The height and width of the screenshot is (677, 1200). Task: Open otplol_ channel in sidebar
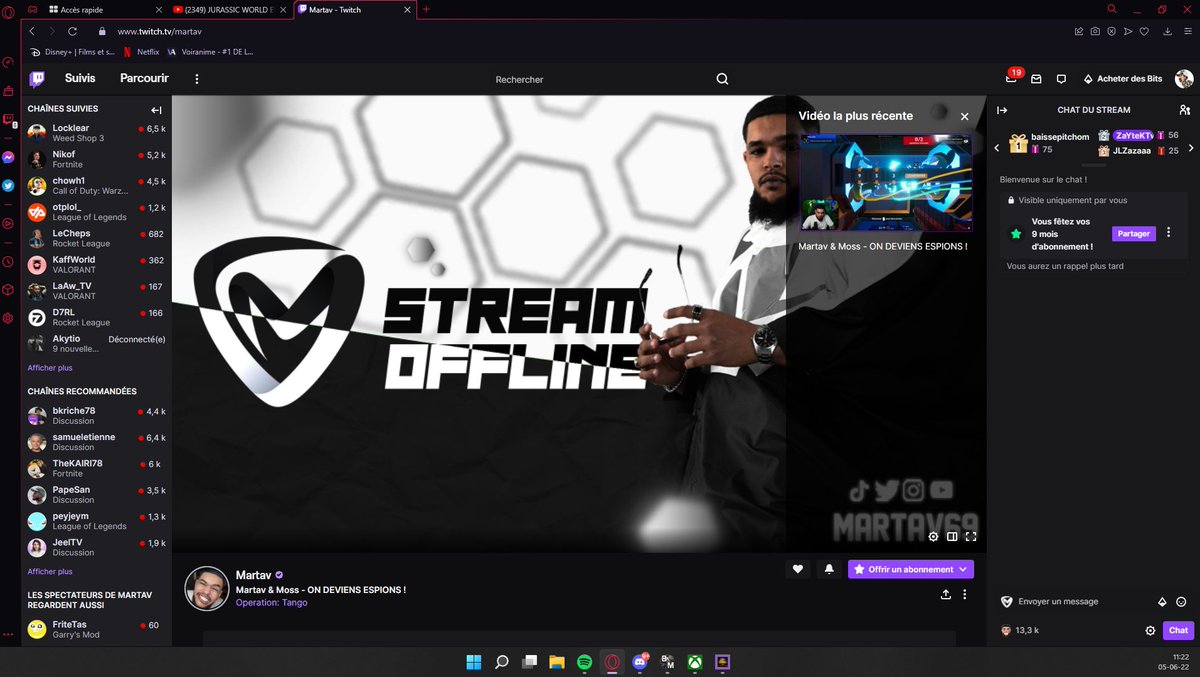(96, 212)
